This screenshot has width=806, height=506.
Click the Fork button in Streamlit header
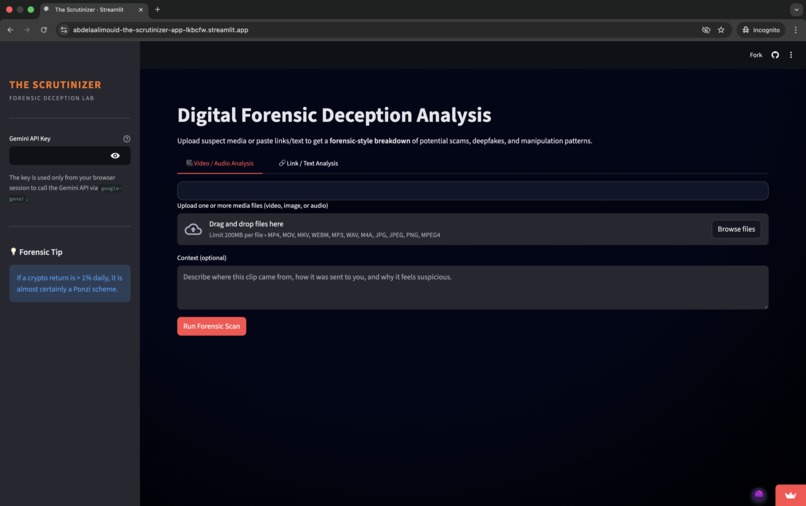tap(756, 55)
